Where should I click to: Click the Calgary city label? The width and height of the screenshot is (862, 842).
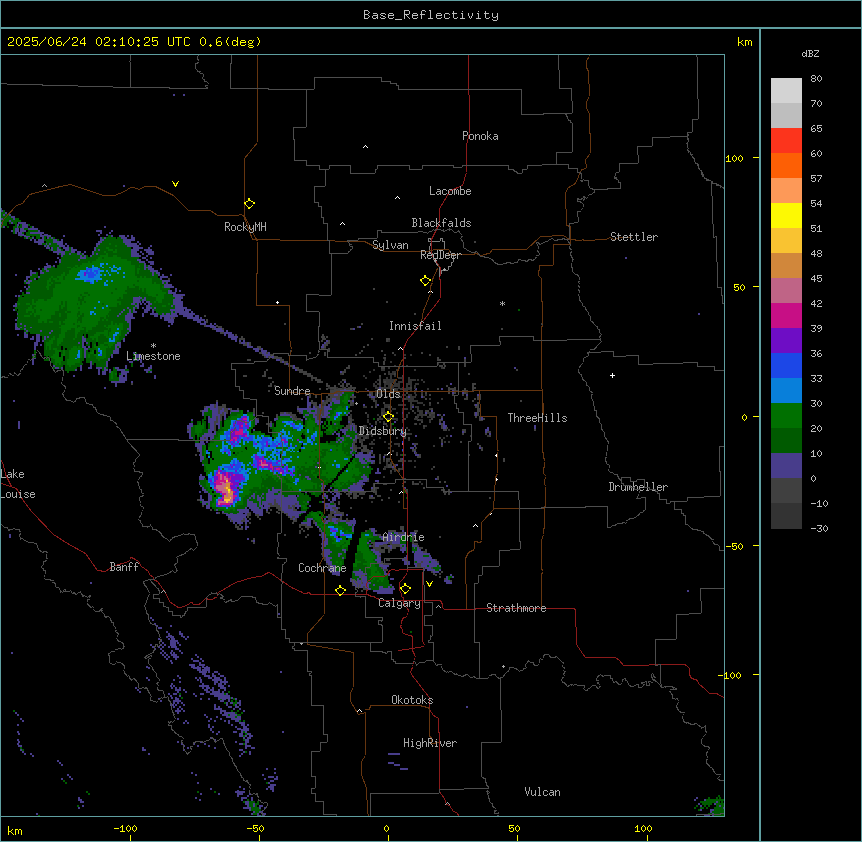coord(399,603)
